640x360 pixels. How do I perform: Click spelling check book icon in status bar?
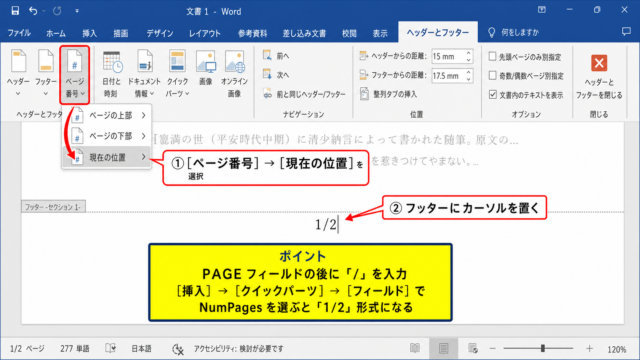tap(110, 348)
